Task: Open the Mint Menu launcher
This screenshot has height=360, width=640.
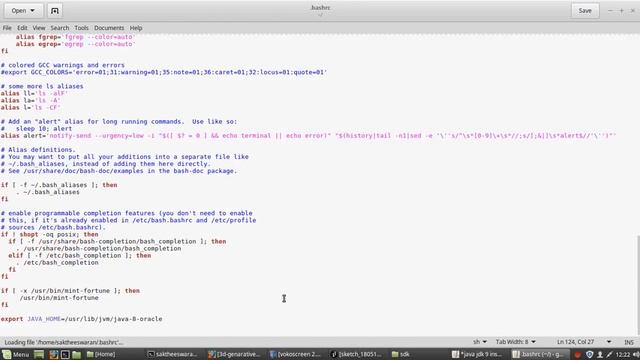Action: click(16, 354)
